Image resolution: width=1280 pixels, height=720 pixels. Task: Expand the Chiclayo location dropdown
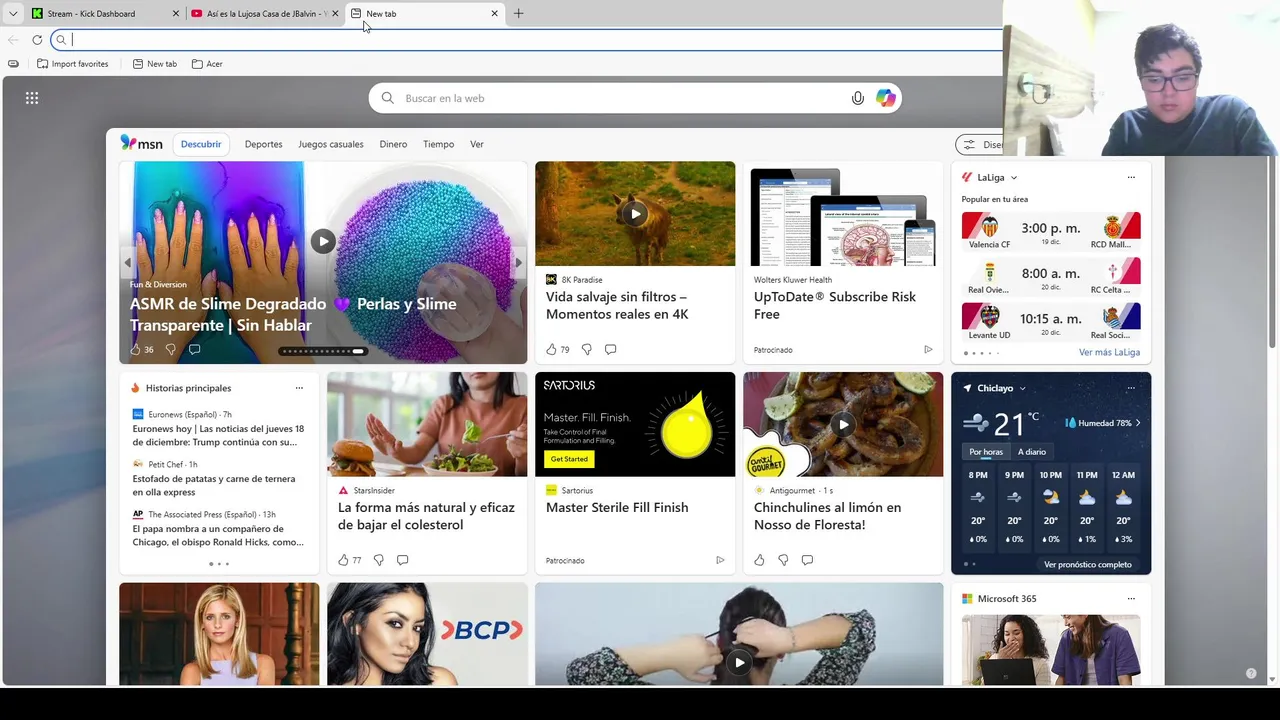1022,389
